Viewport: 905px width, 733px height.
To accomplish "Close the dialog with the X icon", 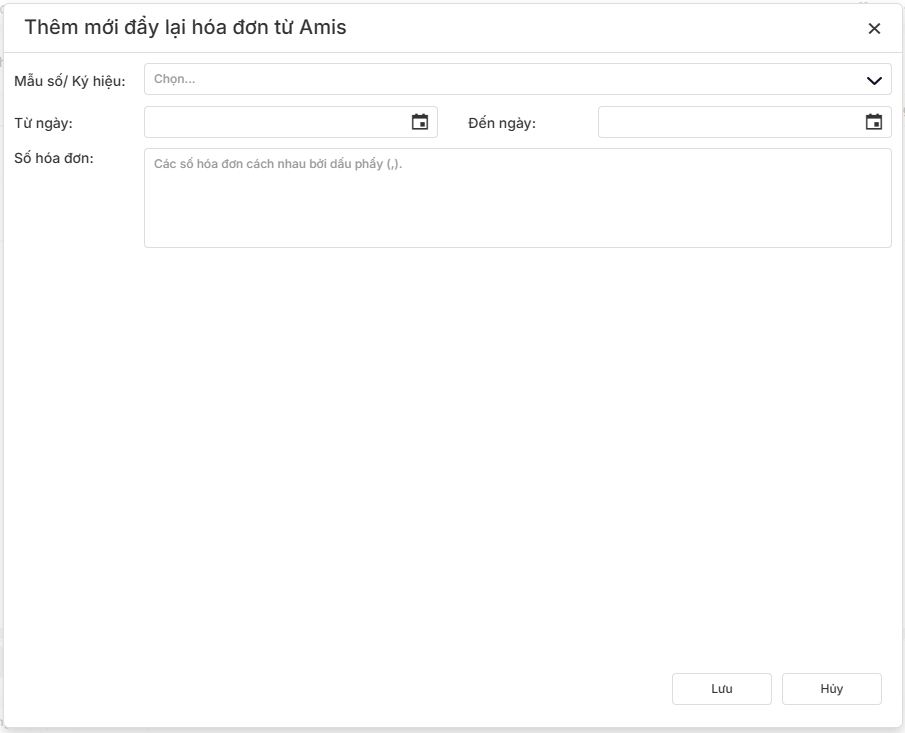I will [x=874, y=29].
